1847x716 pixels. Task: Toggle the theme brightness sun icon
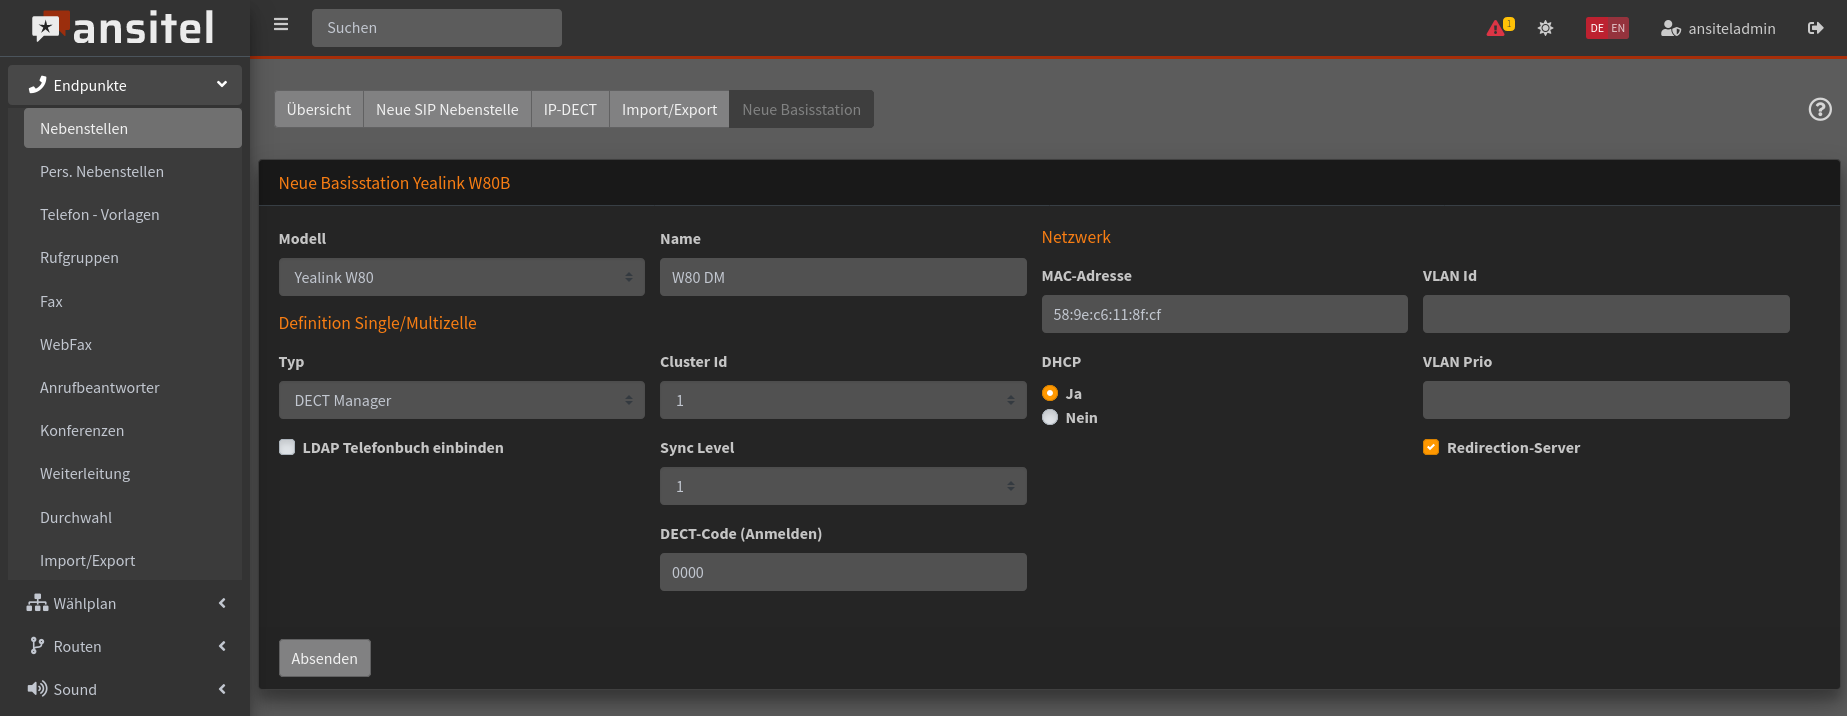[1545, 28]
